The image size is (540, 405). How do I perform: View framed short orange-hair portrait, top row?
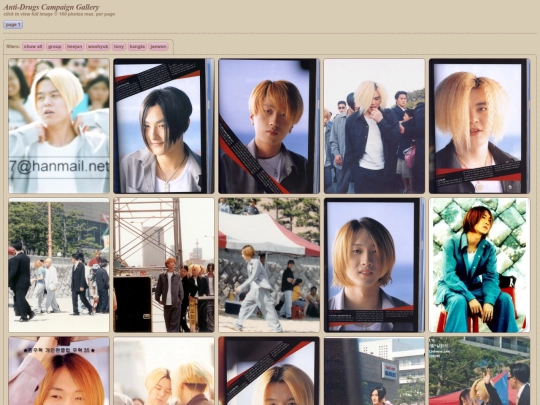pos(269,126)
